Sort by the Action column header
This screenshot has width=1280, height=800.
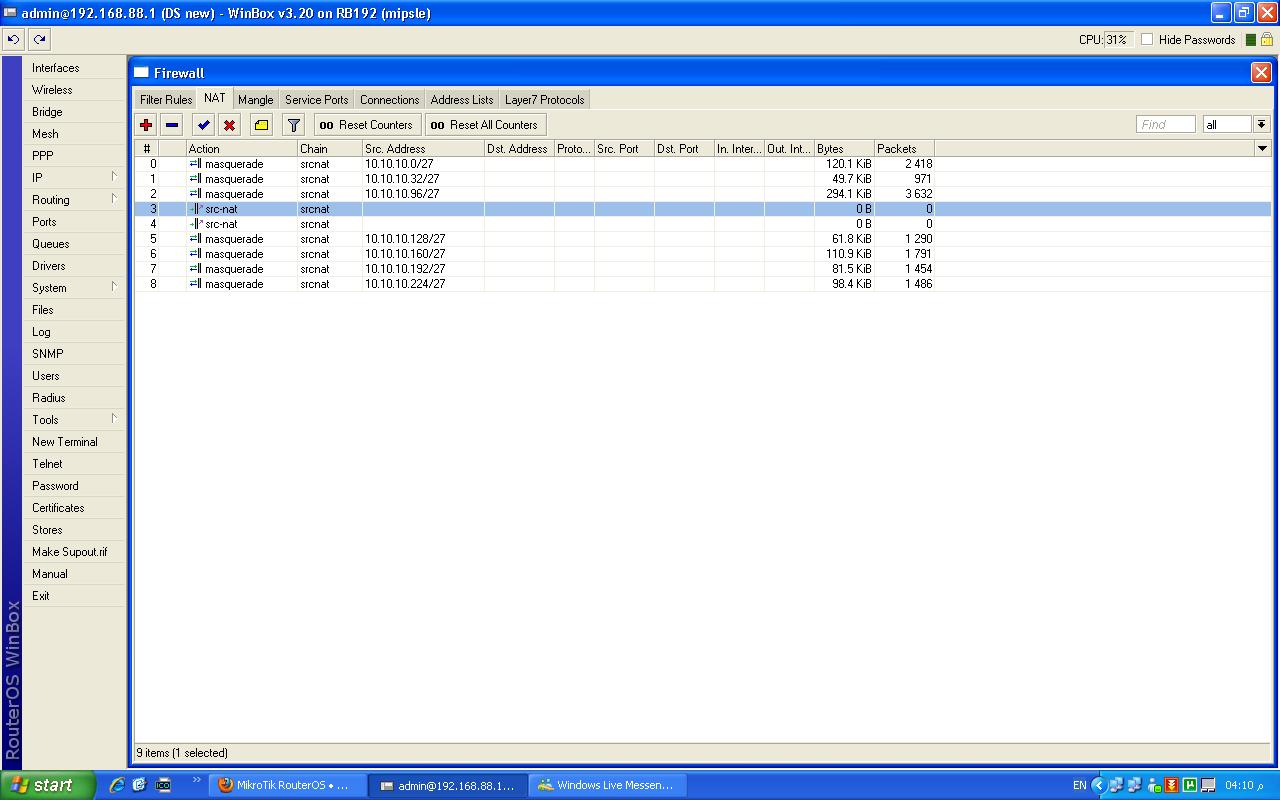tap(242, 149)
